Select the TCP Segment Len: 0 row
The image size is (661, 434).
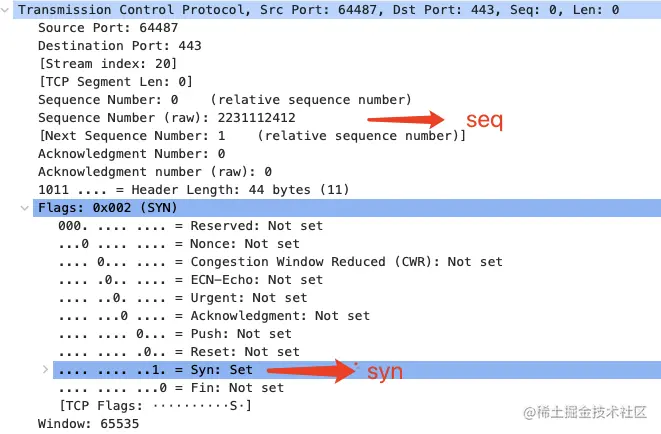click(x=115, y=81)
